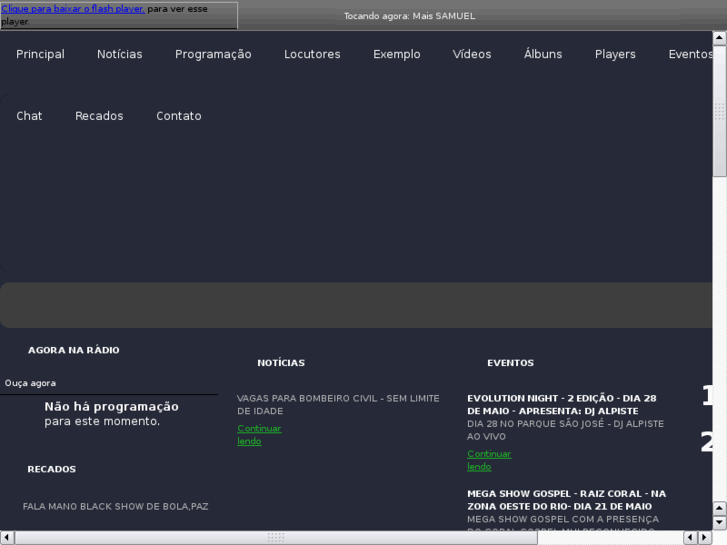This screenshot has width=727, height=545.
Task: Select the Players menu item
Action: [x=615, y=54]
